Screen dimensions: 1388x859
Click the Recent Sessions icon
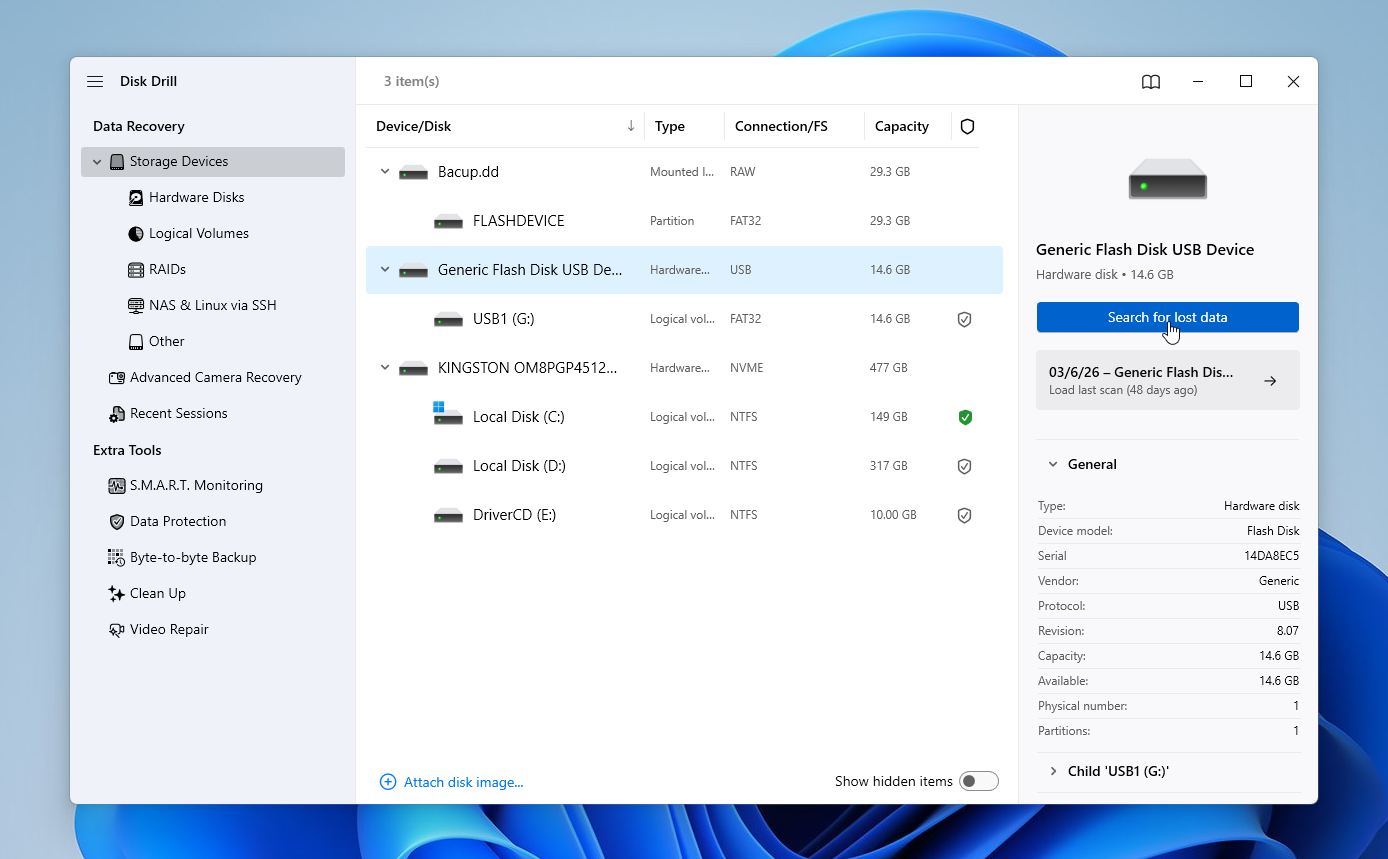pyautogui.click(x=117, y=414)
